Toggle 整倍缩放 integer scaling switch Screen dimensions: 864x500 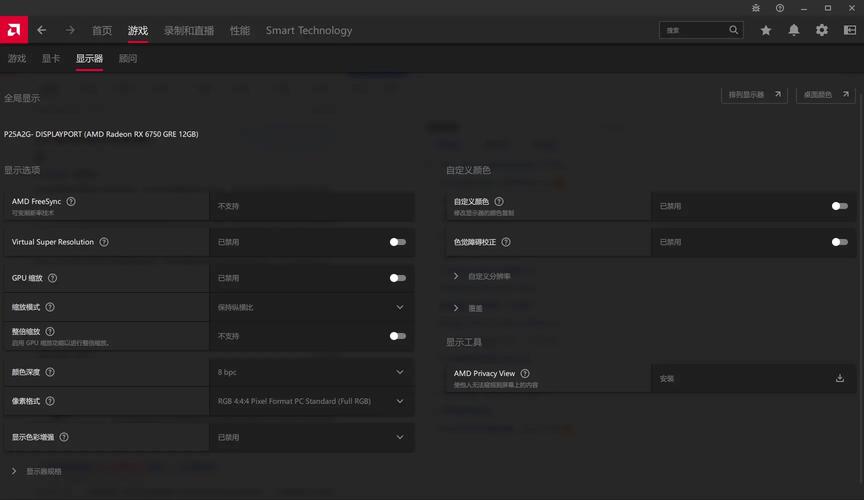coord(397,336)
